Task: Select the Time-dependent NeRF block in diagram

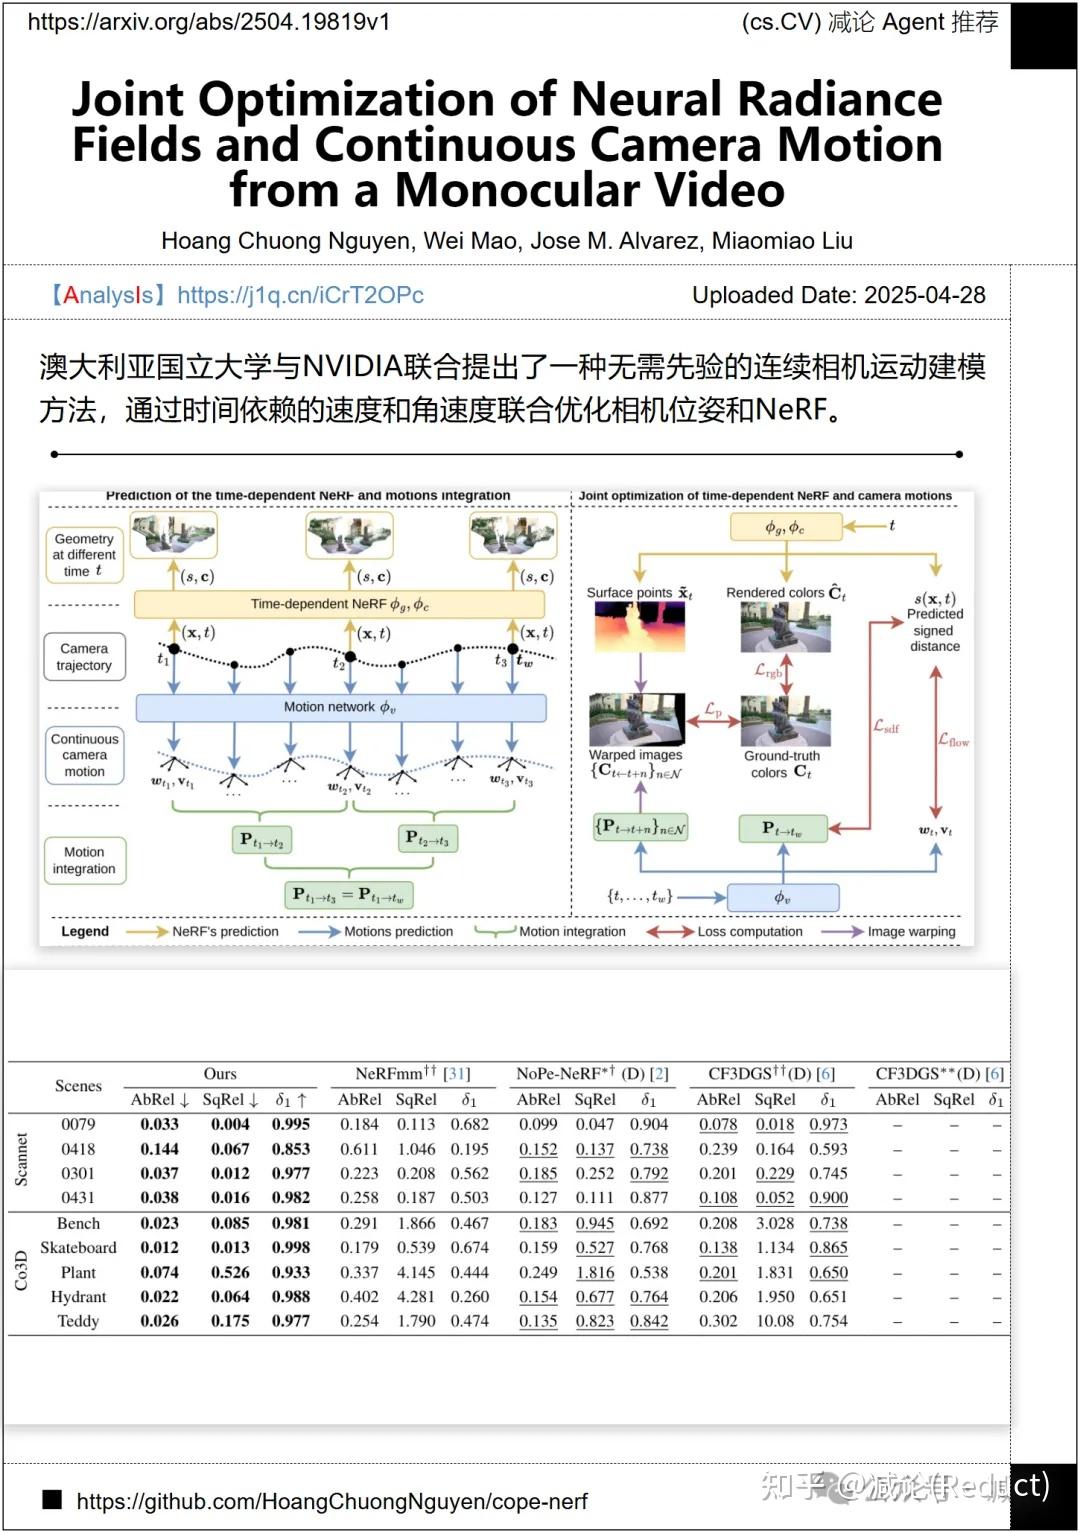Action: 340,604
